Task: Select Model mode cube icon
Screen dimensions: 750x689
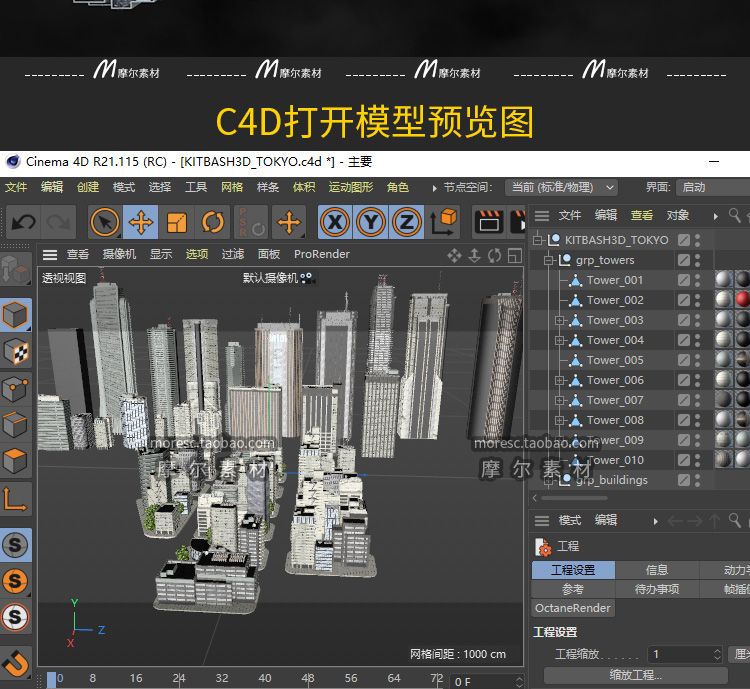Action: 15,315
